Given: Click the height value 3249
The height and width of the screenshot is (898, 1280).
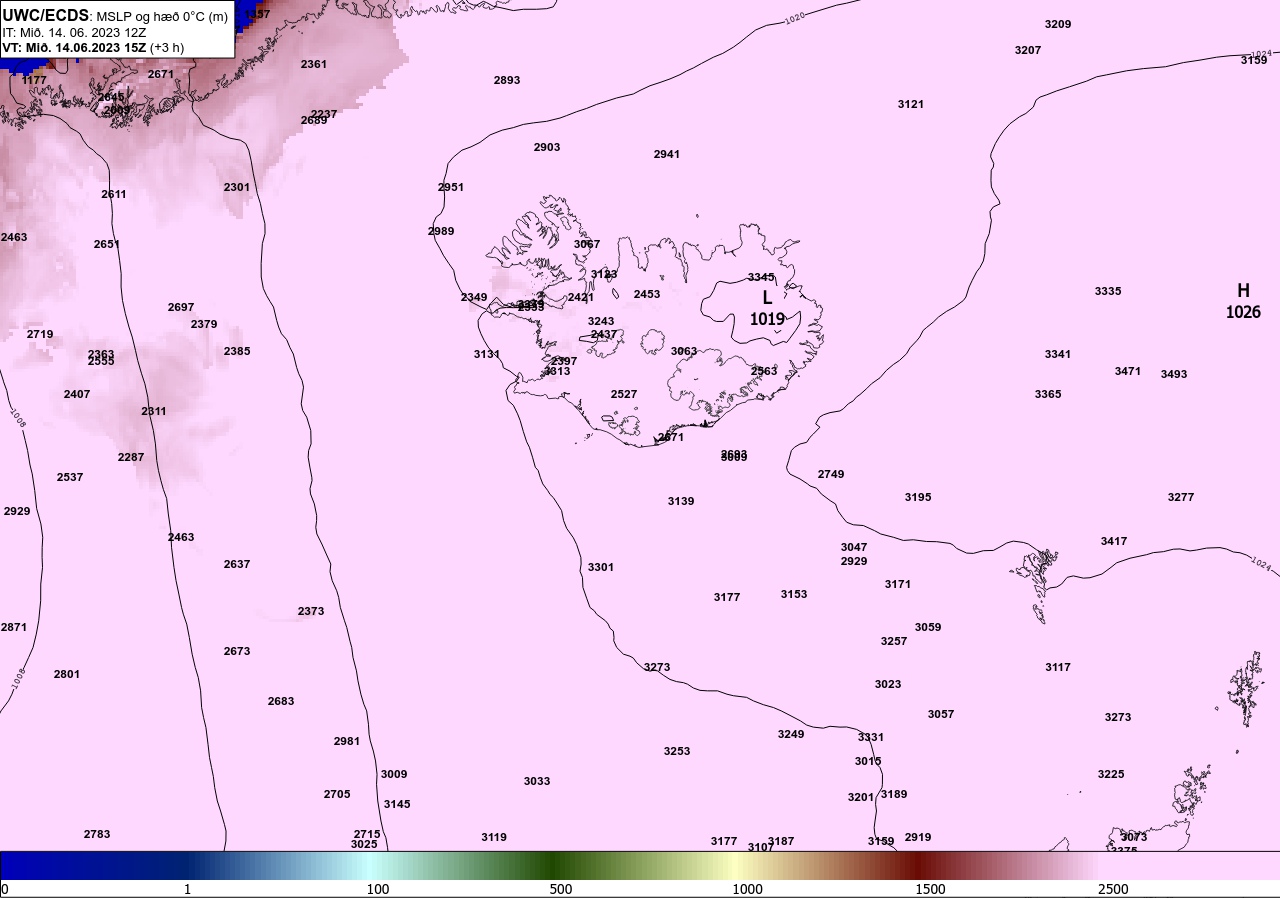Looking at the screenshot, I should [791, 734].
